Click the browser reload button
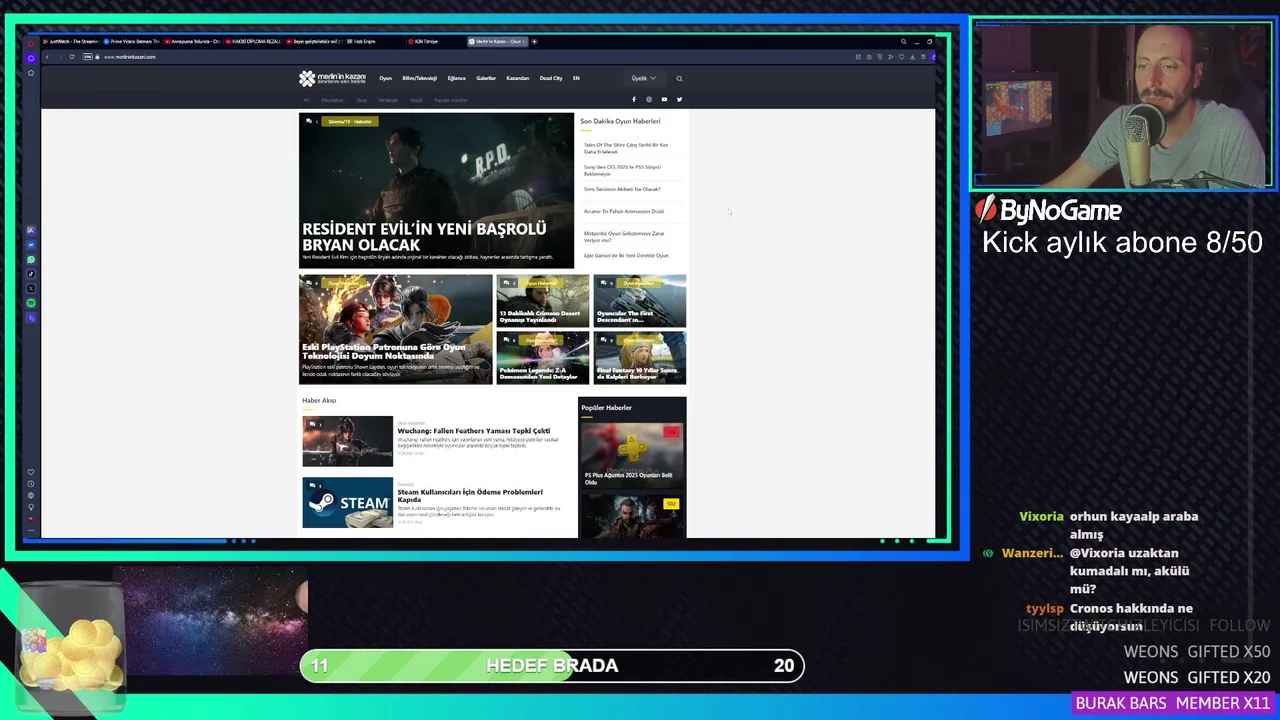The width and height of the screenshot is (1280, 720). point(72,57)
